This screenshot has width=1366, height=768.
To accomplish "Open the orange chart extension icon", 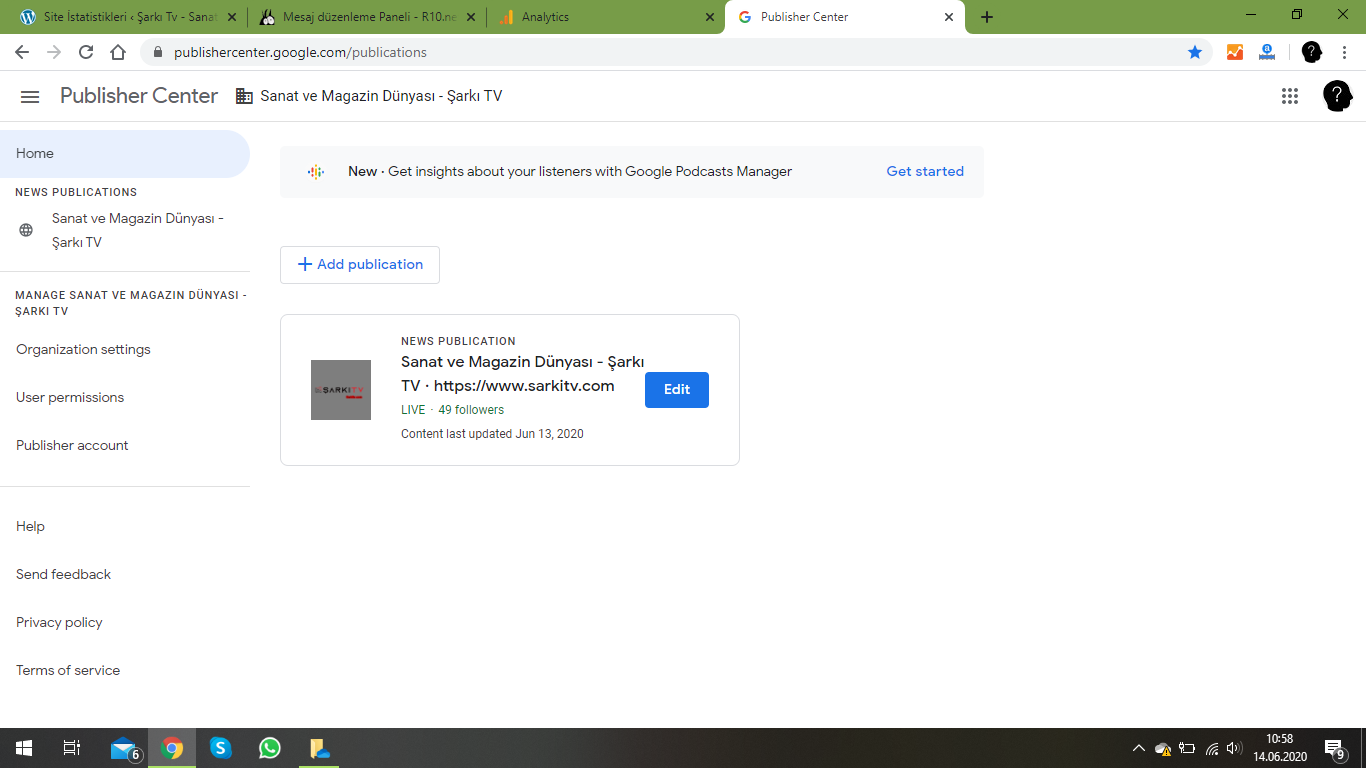I will coord(1235,52).
